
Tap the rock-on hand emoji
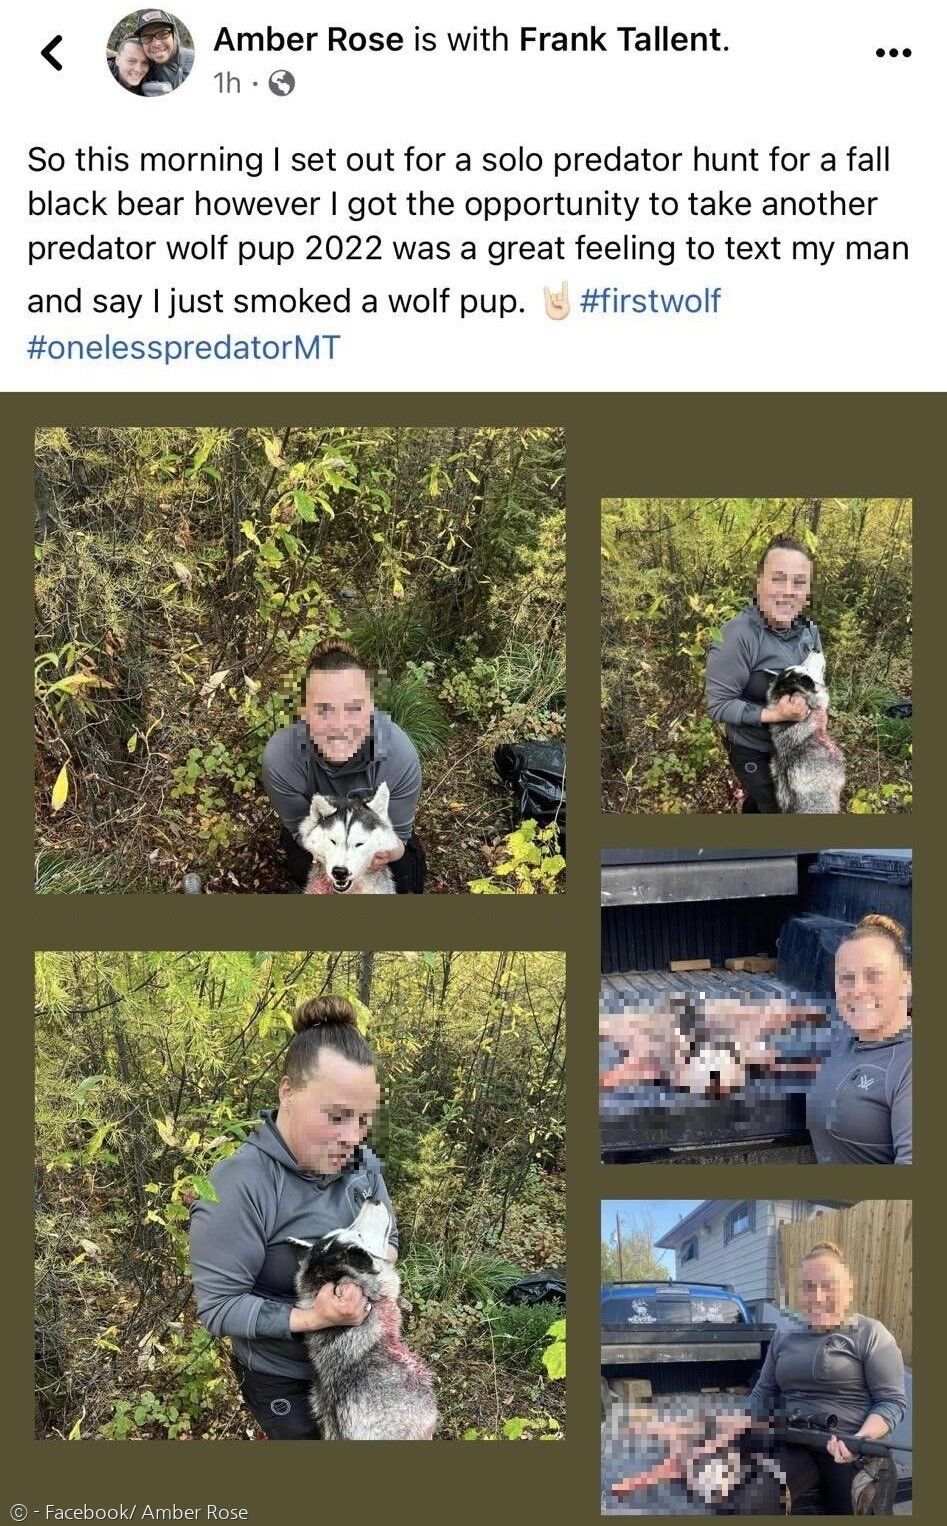click(555, 301)
